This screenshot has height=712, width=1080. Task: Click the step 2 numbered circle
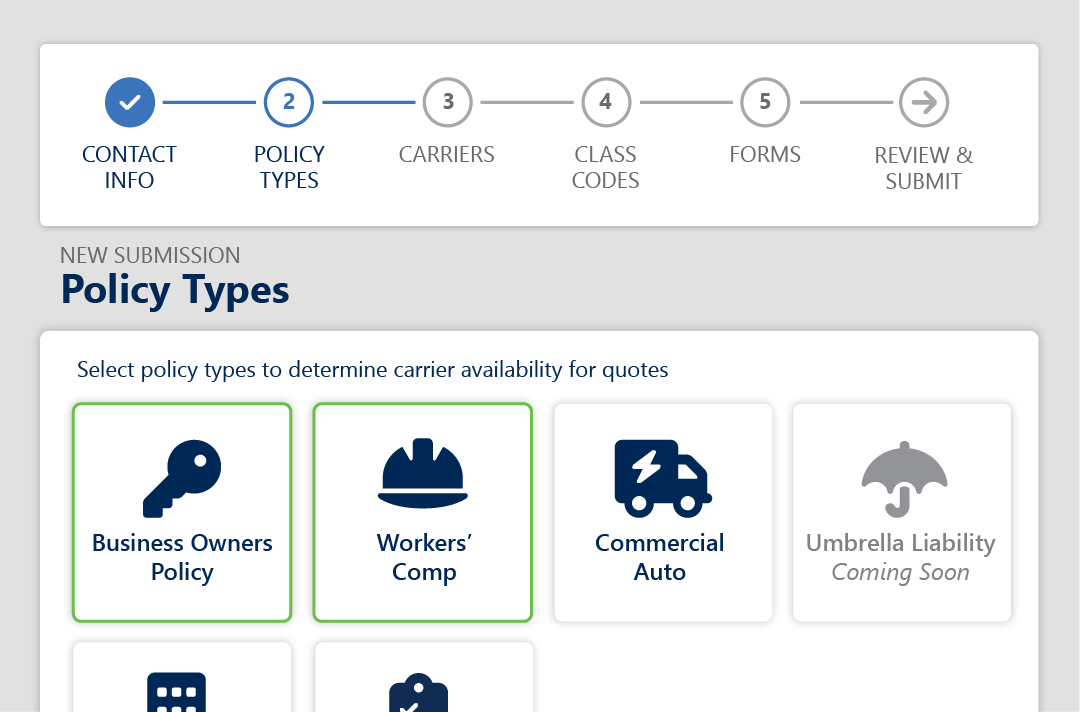tap(289, 102)
